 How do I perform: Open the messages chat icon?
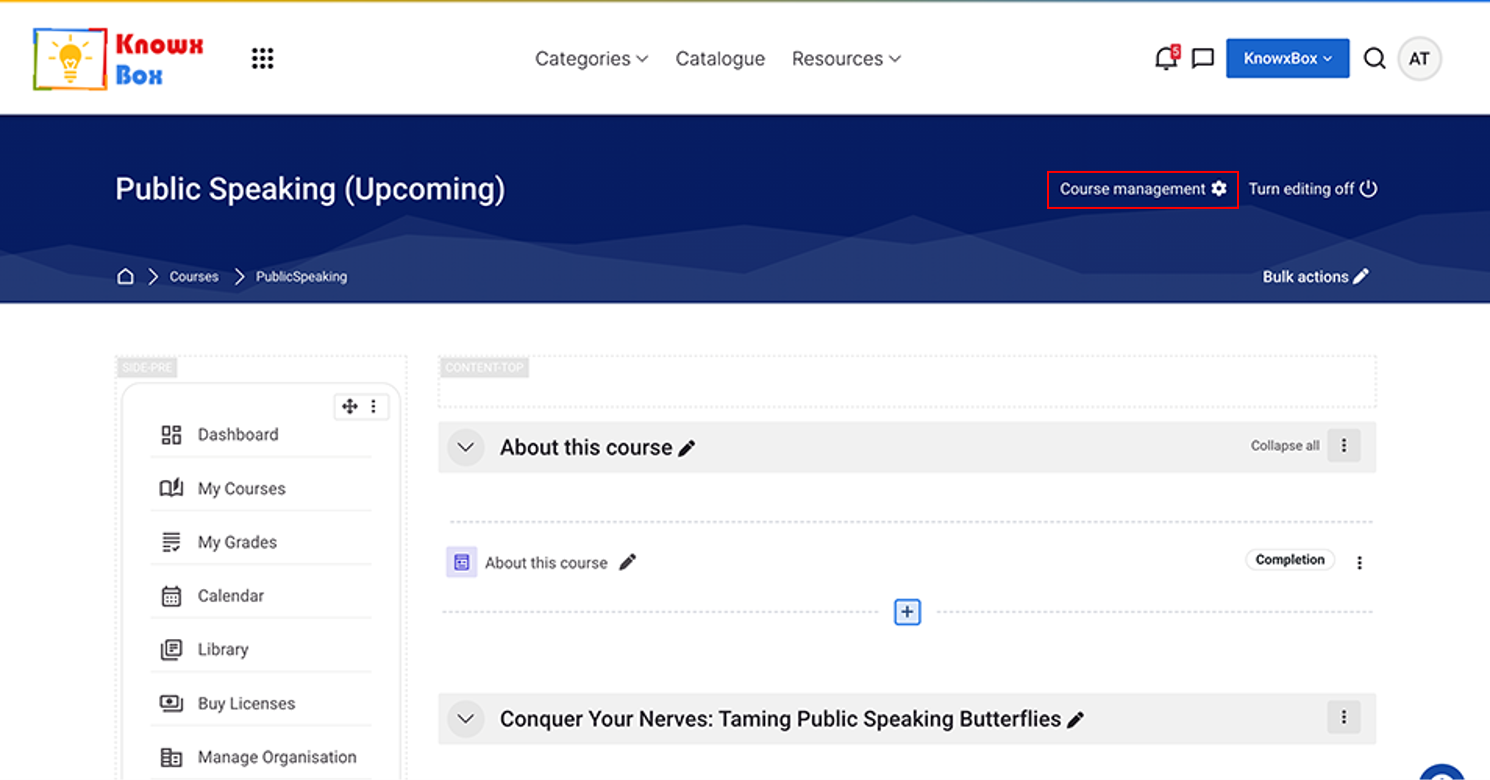[x=1203, y=59]
